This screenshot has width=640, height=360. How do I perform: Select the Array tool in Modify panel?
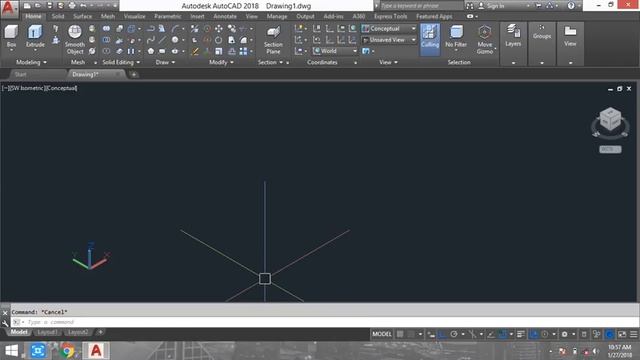[x=243, y=51]
